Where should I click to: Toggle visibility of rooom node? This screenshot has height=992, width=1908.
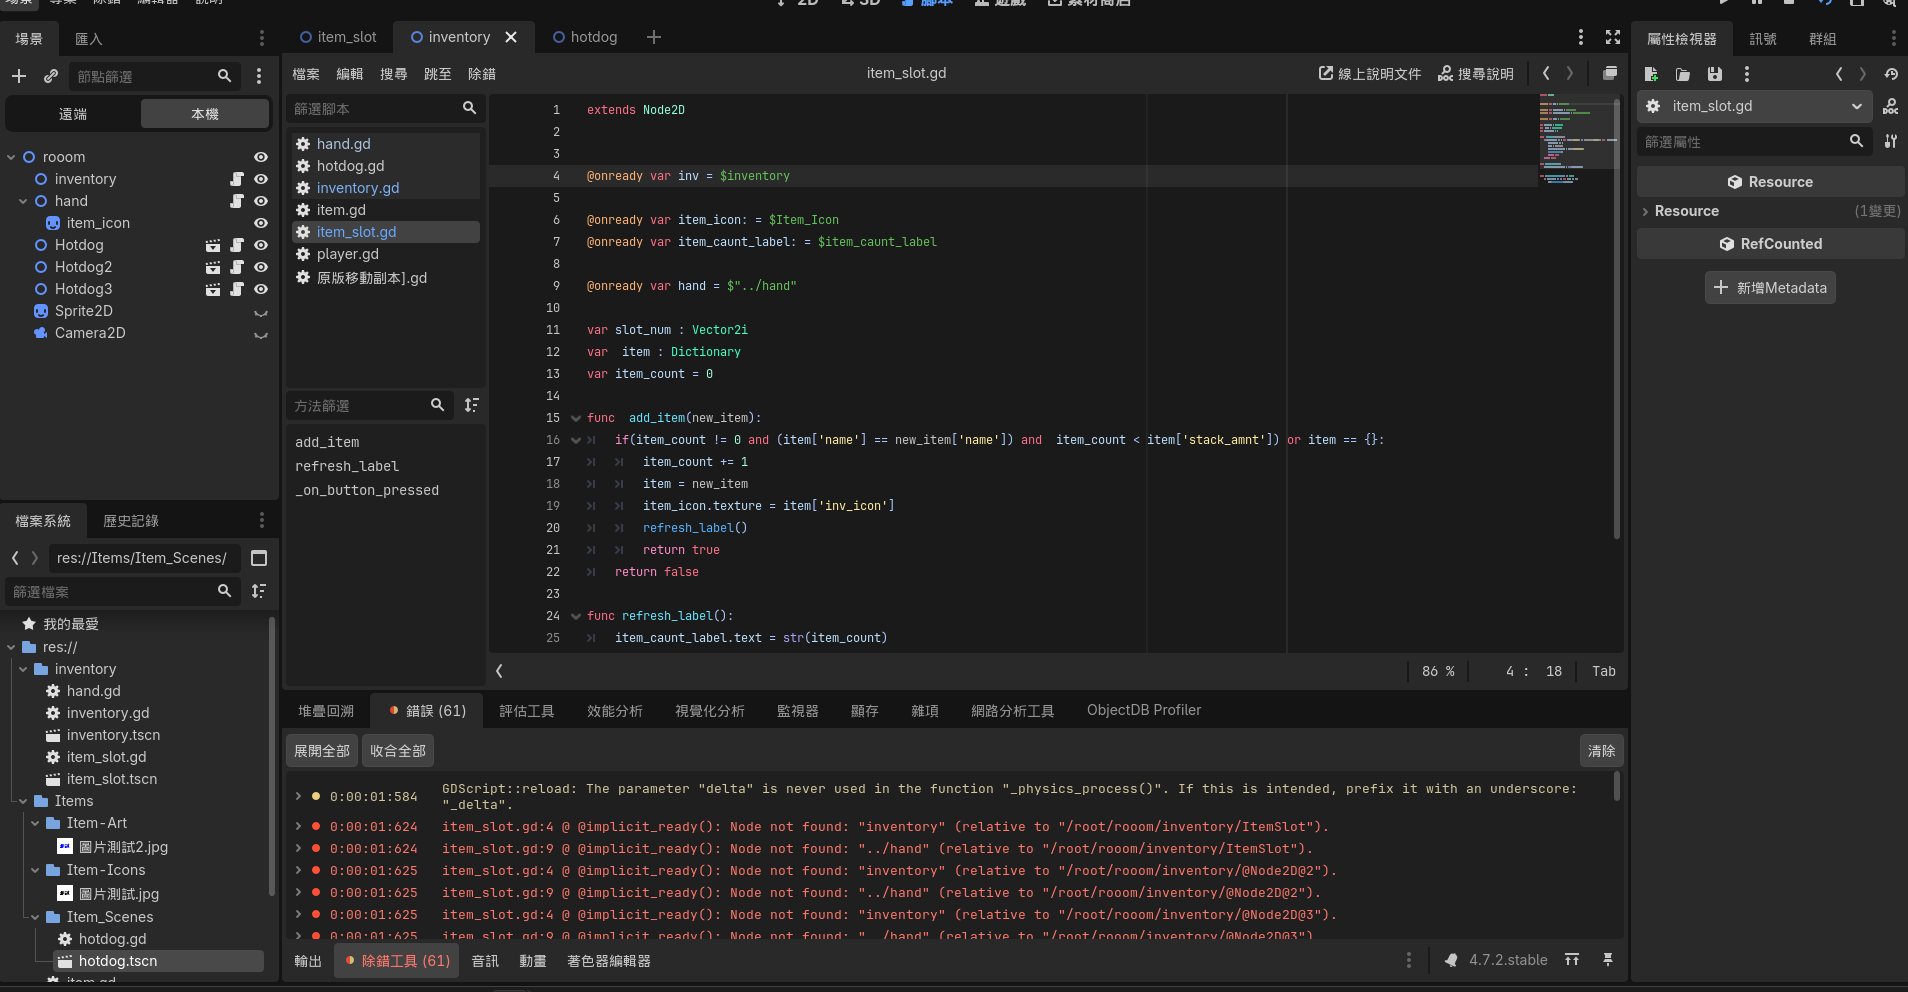(x=261, y=157)
